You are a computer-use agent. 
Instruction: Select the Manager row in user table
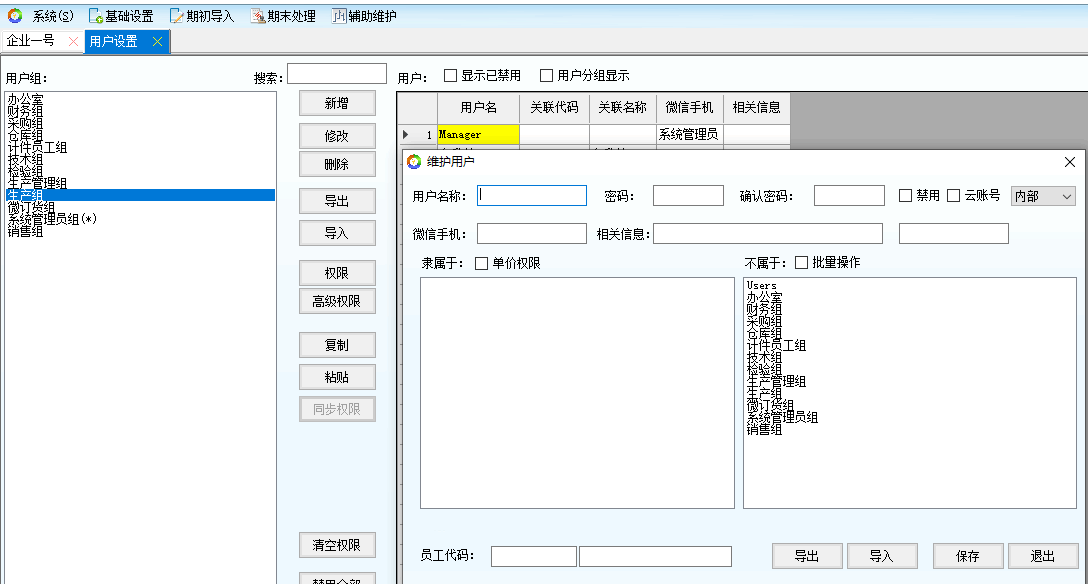click(x=478, y=134)
